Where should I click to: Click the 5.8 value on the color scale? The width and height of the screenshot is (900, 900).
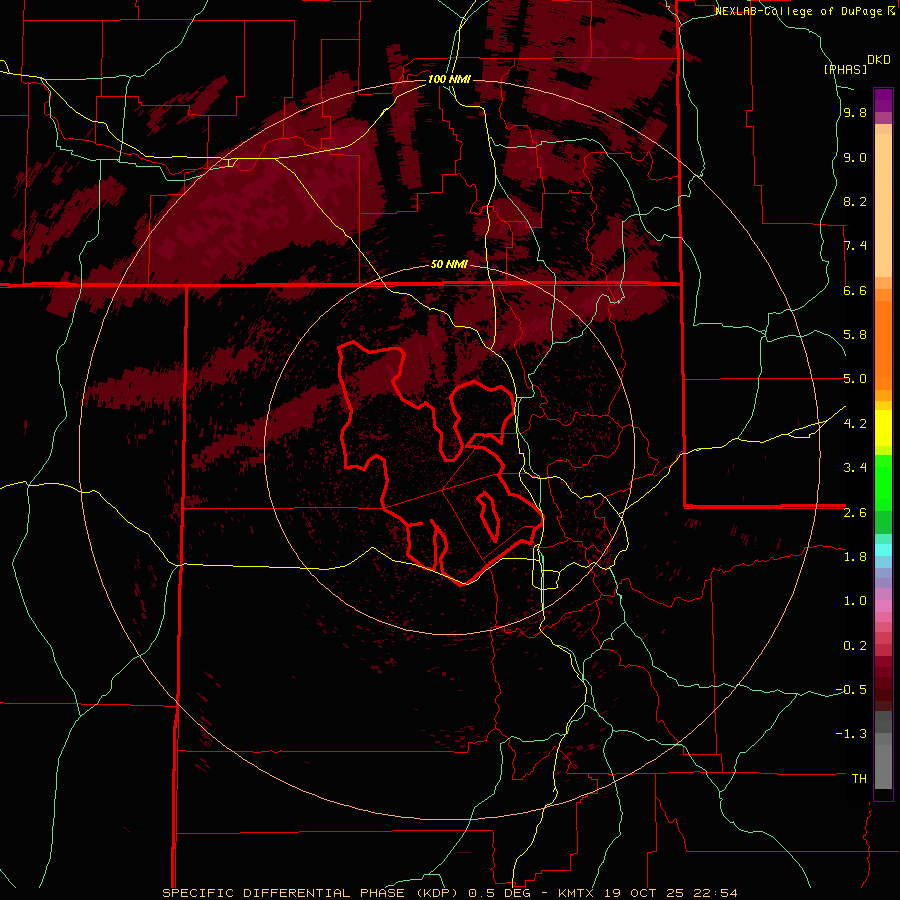pos(855,335)
